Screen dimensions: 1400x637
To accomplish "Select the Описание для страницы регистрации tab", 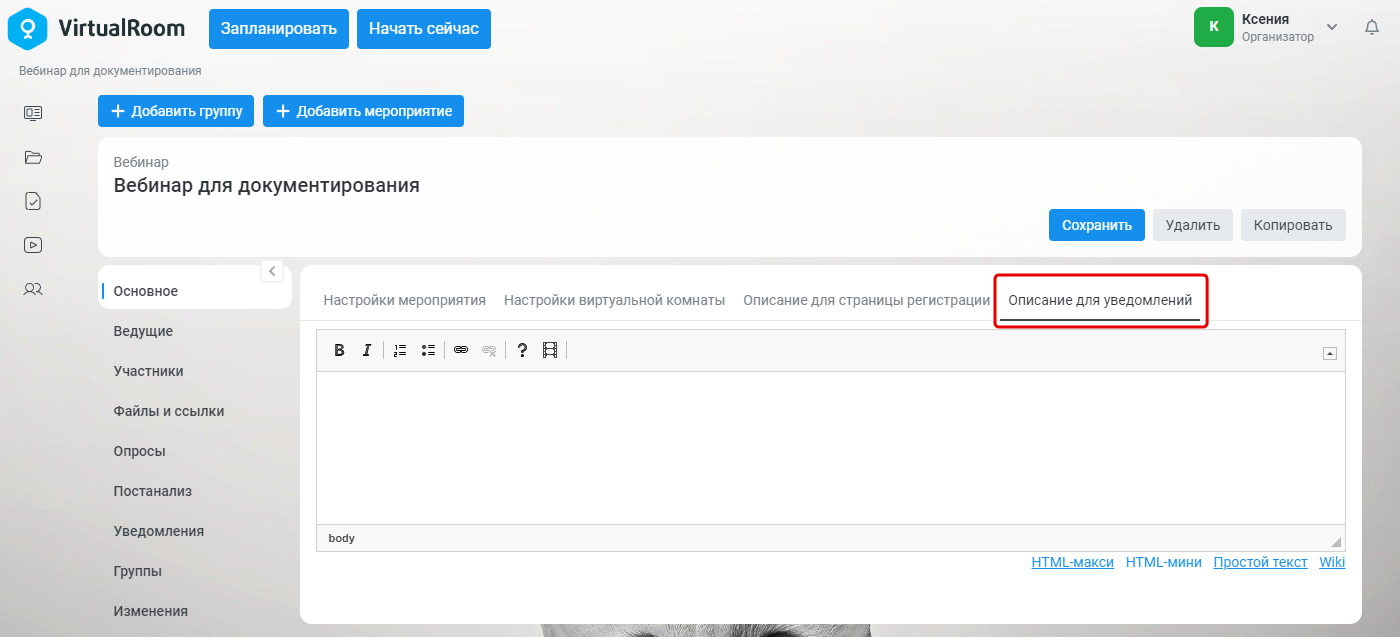I will (867, 300).
